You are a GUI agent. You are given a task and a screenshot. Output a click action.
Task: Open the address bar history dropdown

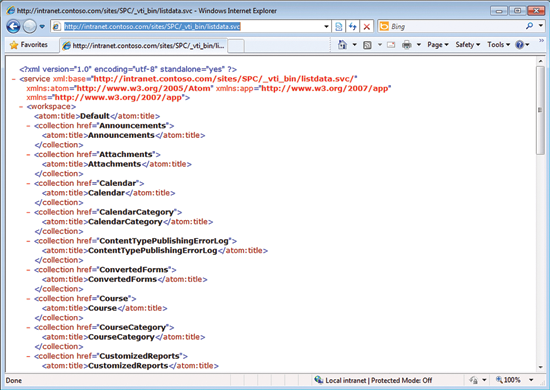(326, 27)
